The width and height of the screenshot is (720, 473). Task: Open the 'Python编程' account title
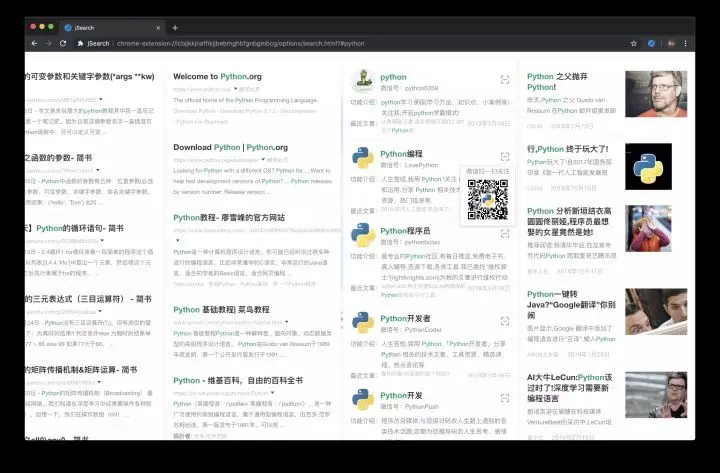coord(401,153)
